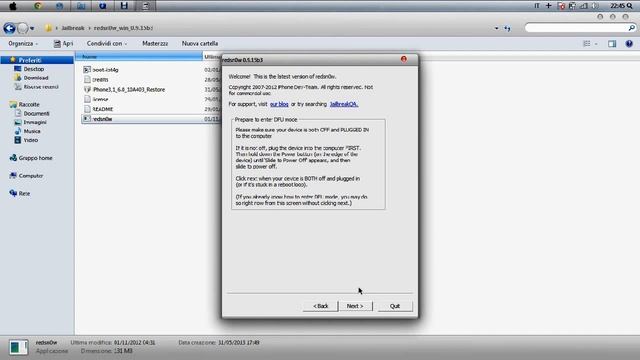
Task: Click the Apri toolbar button
Action: pyautogui.click(x=64, y=43)
